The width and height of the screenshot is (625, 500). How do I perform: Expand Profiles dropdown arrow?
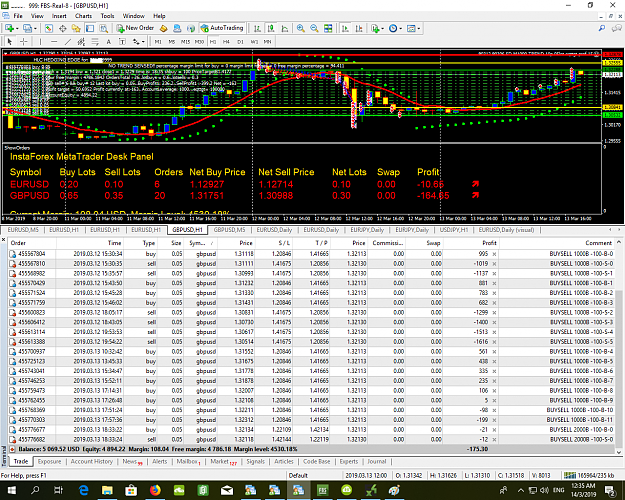pyautogui.click(x=35, y=29)
